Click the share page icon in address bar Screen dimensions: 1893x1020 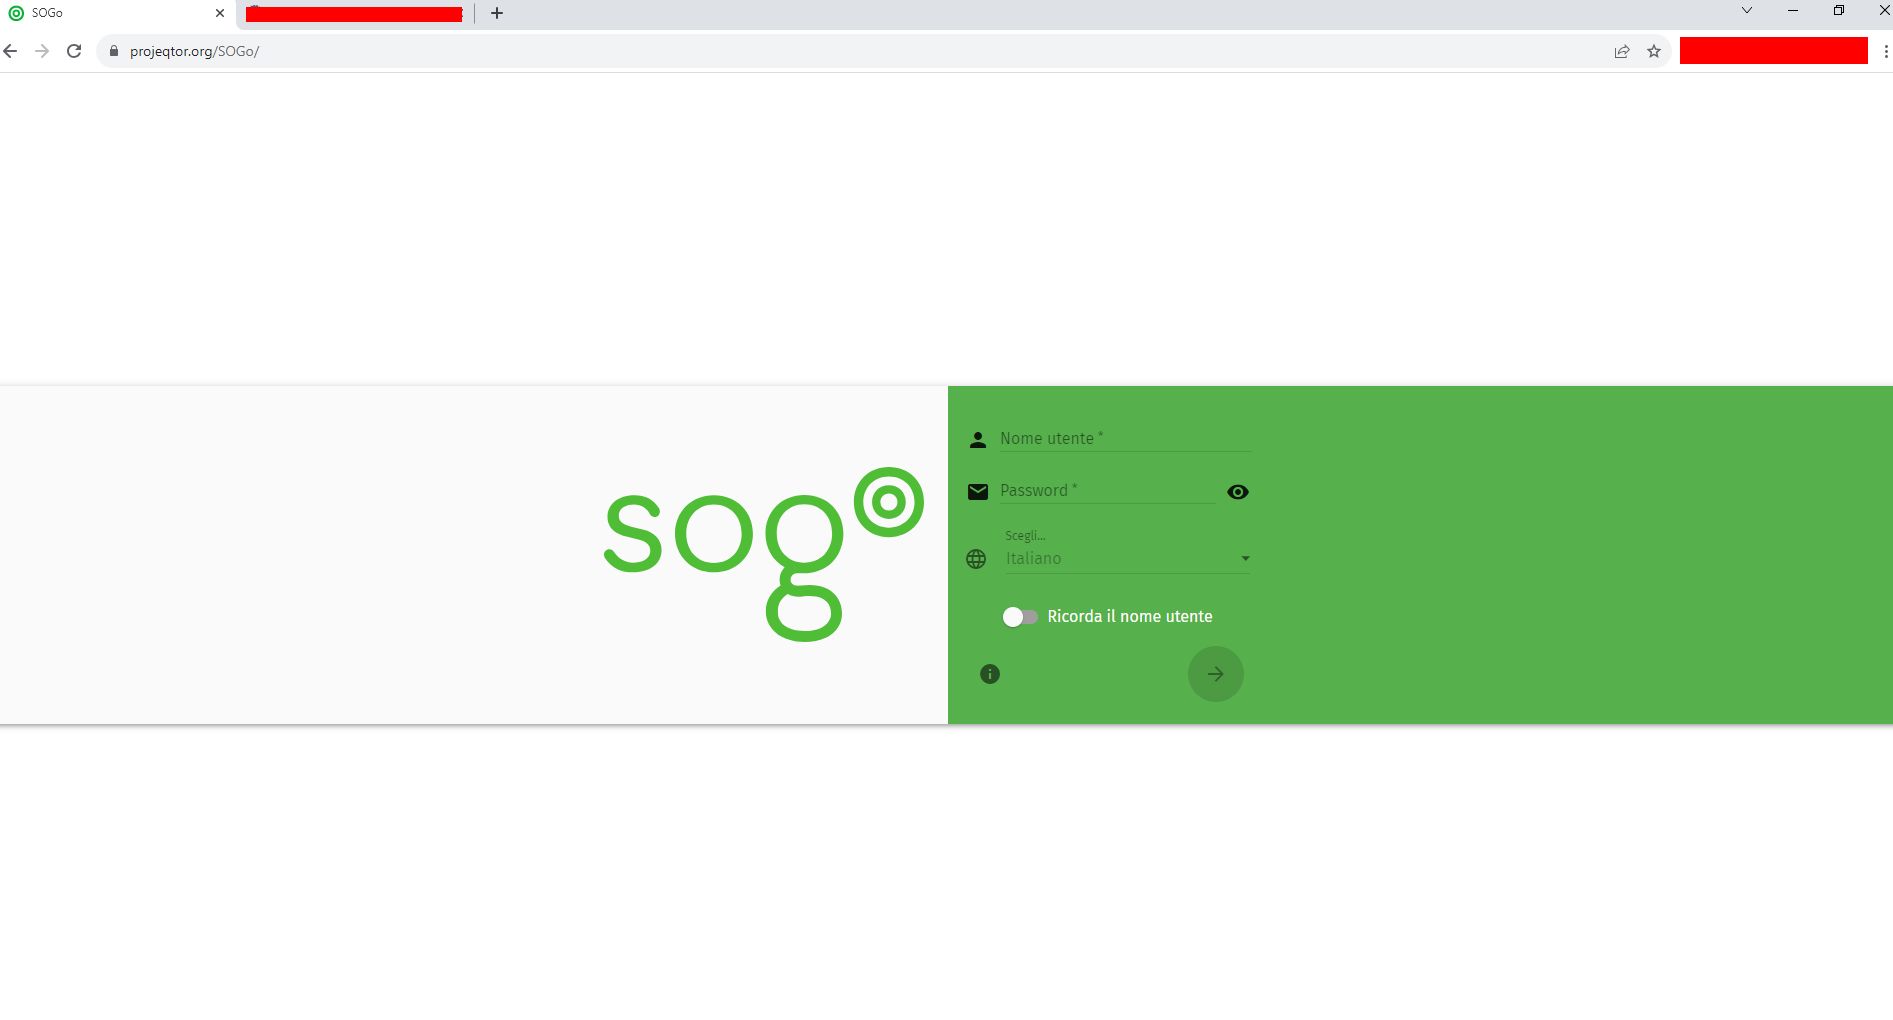click(x=1622, y=51)
